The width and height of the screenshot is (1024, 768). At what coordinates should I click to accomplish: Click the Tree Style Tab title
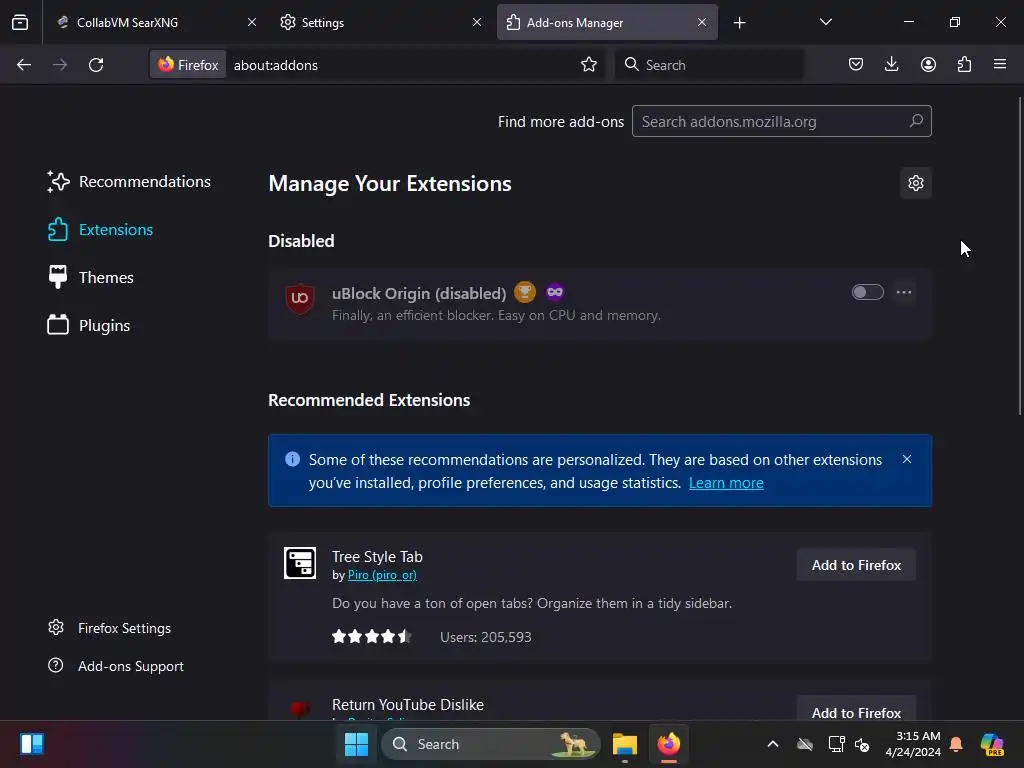tap(377, 556)
